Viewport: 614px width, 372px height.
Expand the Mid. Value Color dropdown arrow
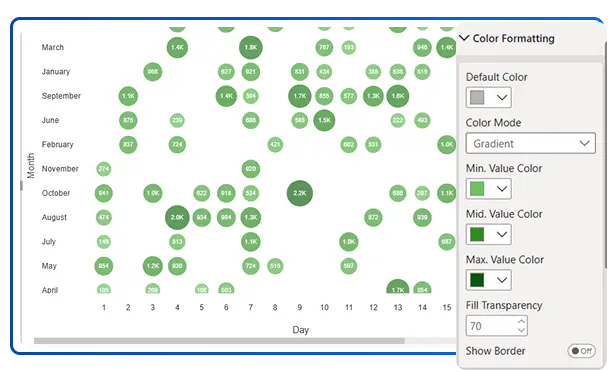pyautogui.click(x=502, y=235)
